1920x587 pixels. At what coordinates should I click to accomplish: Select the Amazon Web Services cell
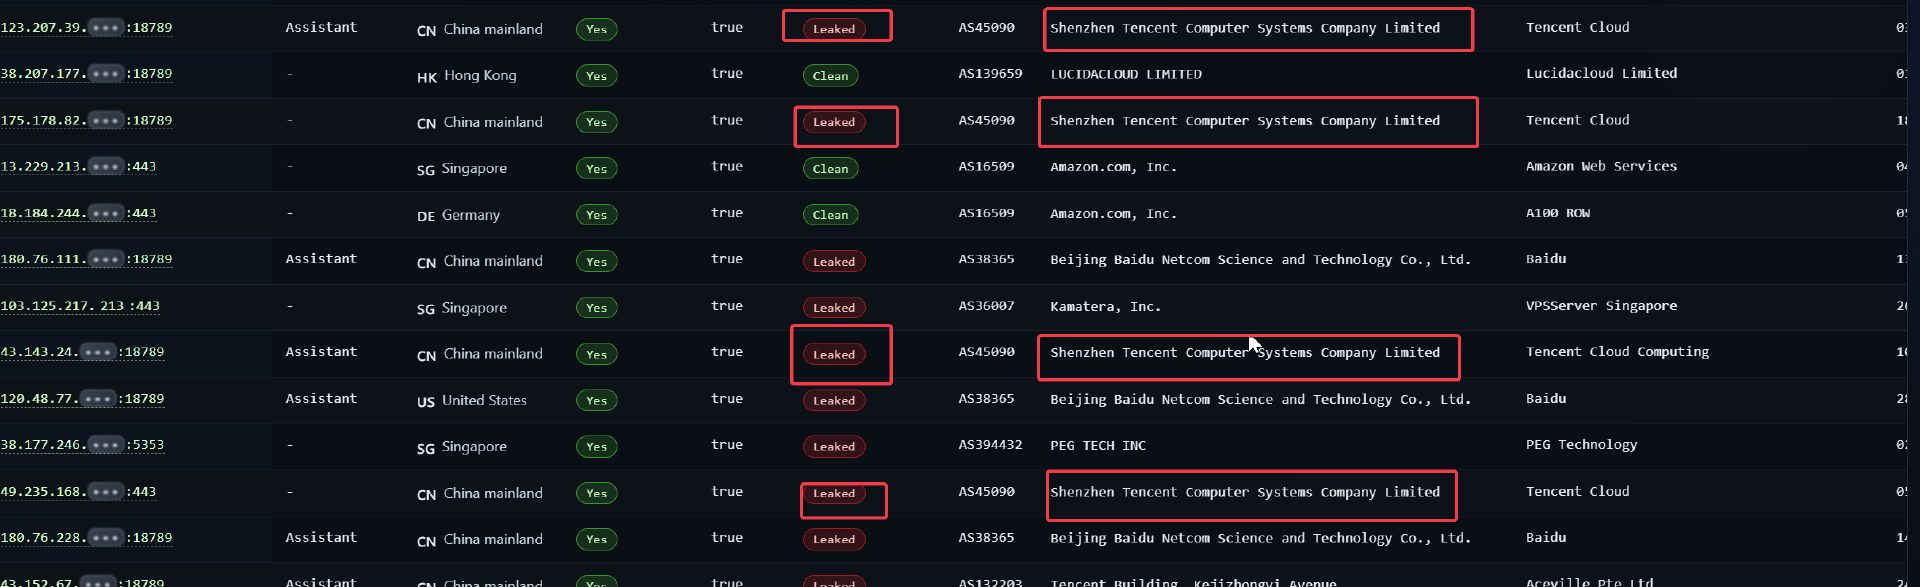[x=1601, y=167]
